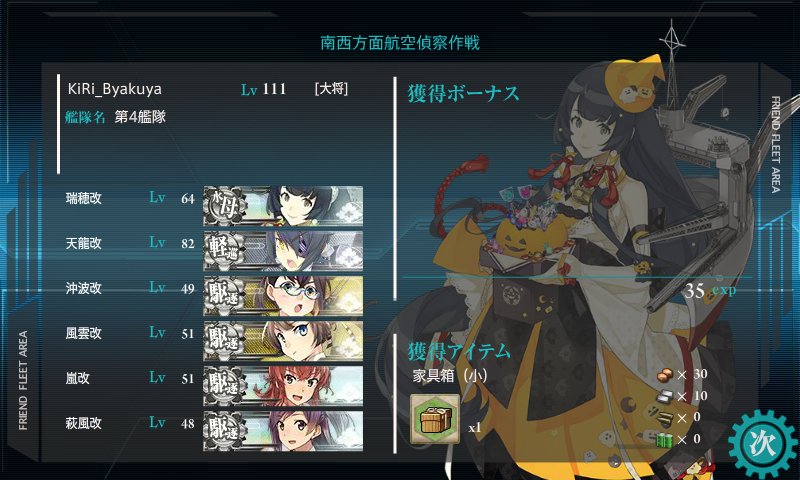The width and height of the screenshot is (800, 480).
Task: Click the expedition title 南西方面航空偵察作戦
Action: click(x=400, y=43)
